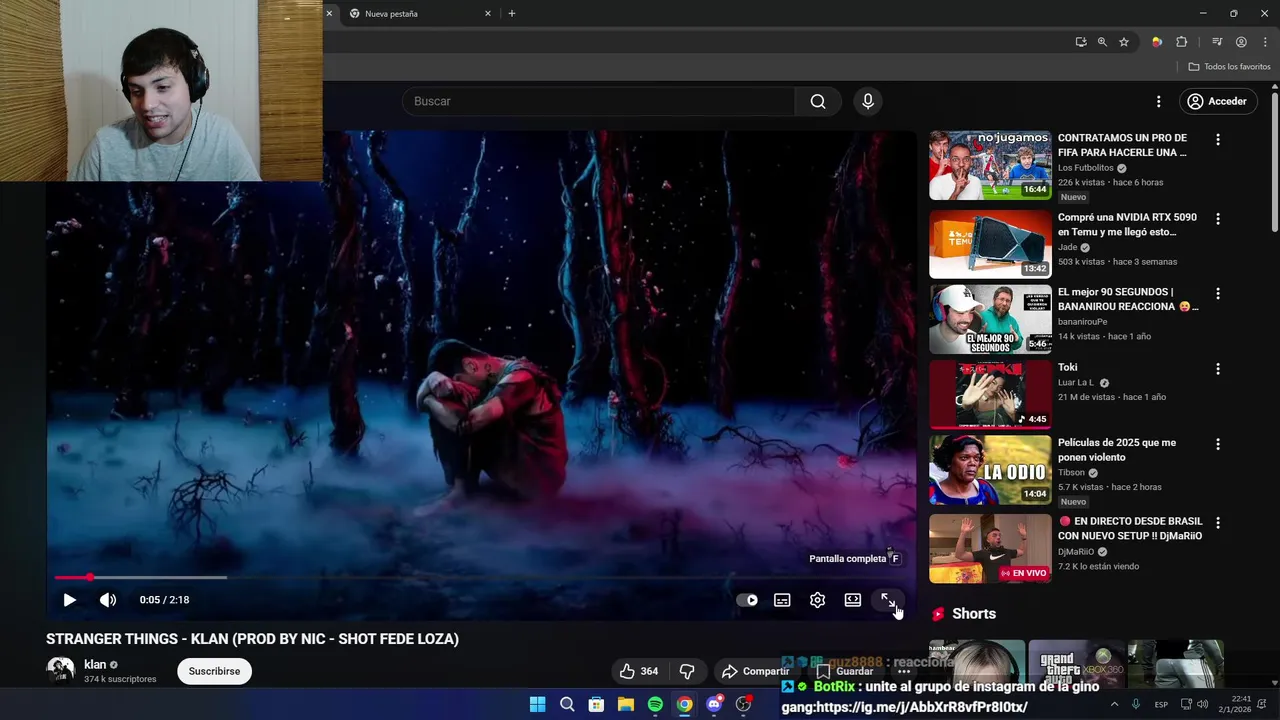The width and height of the screenshot is (1280, 720).
Task: Open the media controls music icon
Action: (x=1217, y=42)
